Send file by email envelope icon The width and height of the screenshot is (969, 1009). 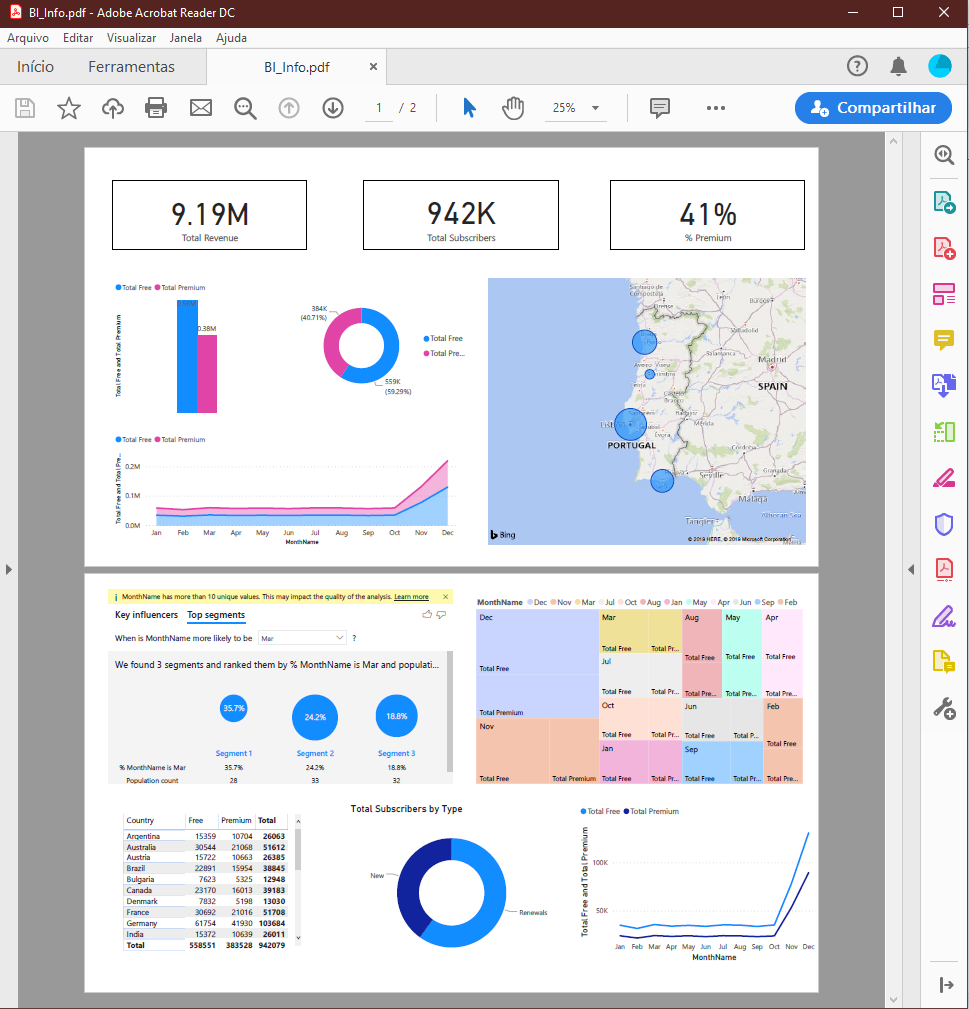[201, 108]
